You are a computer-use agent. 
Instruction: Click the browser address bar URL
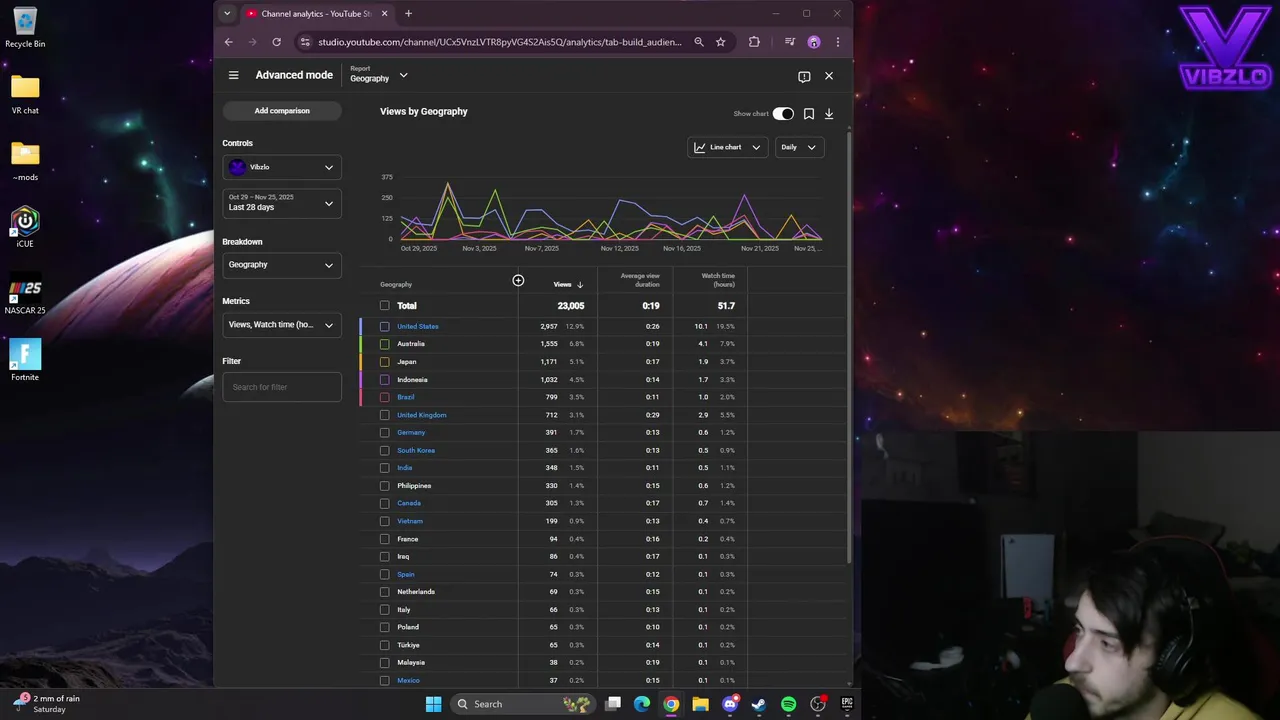point(500,42)
